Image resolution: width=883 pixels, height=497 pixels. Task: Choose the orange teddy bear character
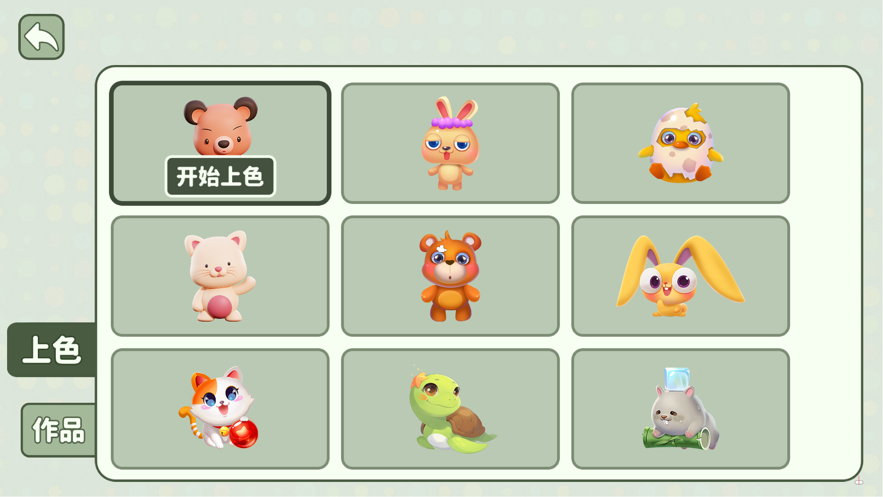point(450,276)
